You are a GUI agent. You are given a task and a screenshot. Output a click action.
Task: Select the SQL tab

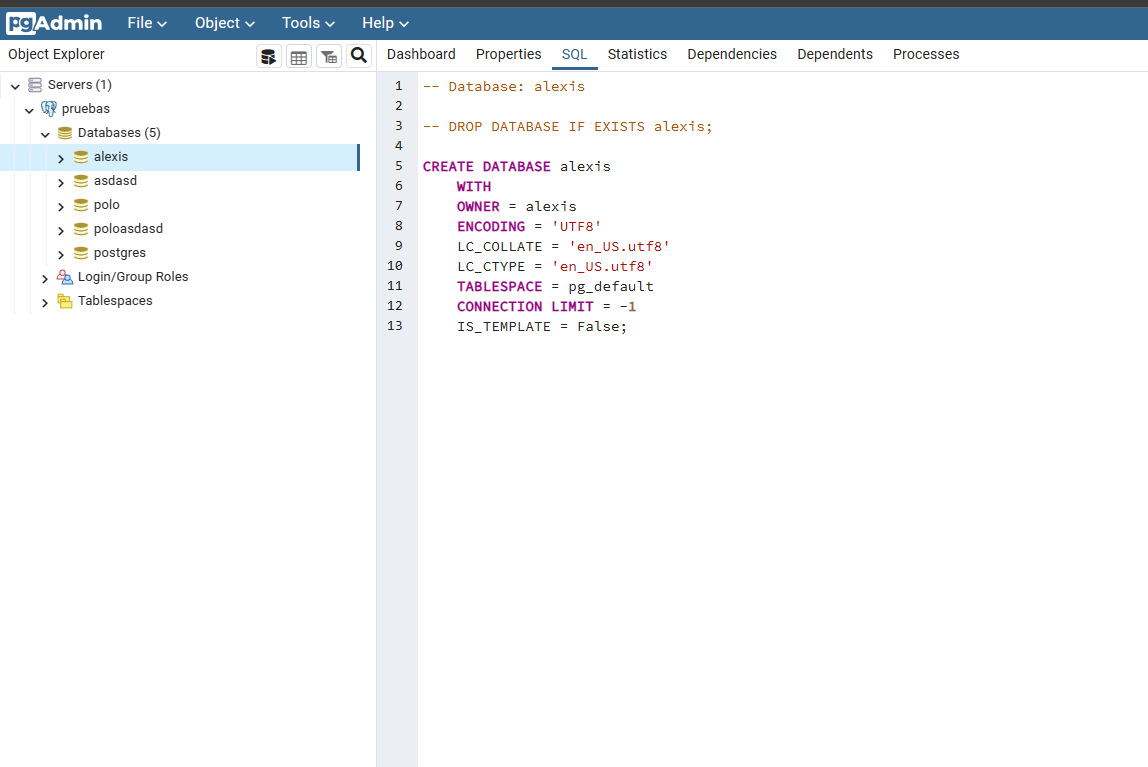click(x=575, y=54)
